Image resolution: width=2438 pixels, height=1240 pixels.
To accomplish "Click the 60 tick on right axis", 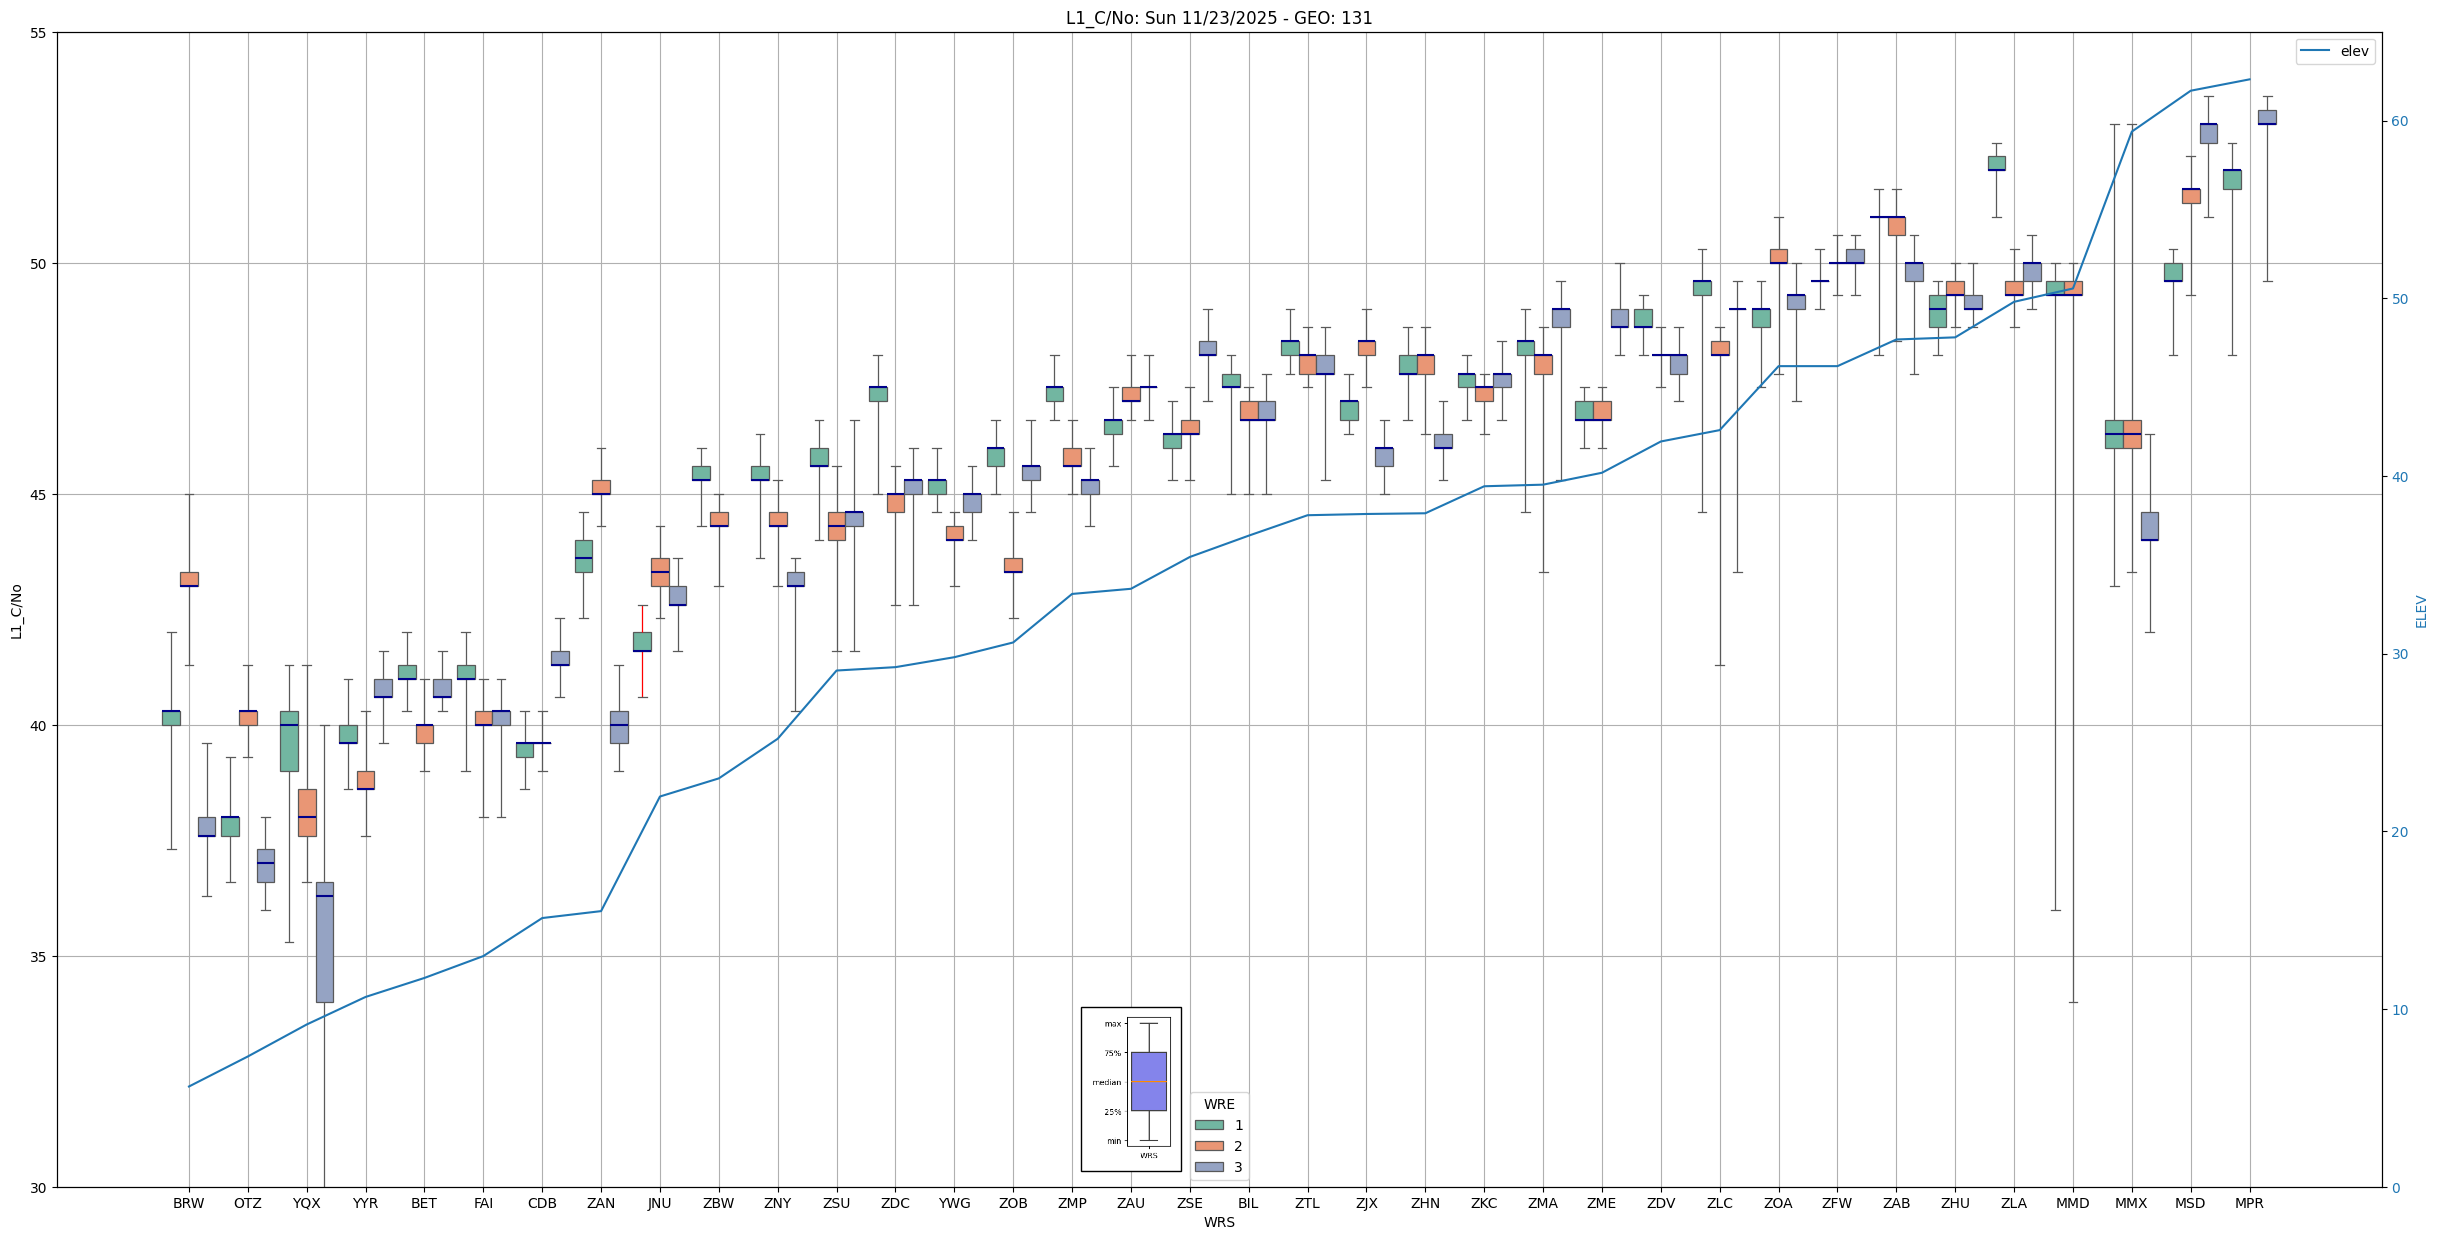I will [x=2399, y=122].
